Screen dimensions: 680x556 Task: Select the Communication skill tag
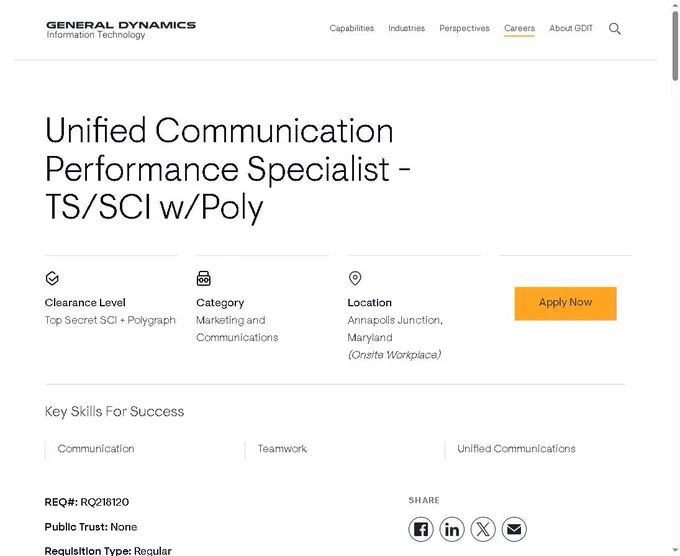point(96,449)
